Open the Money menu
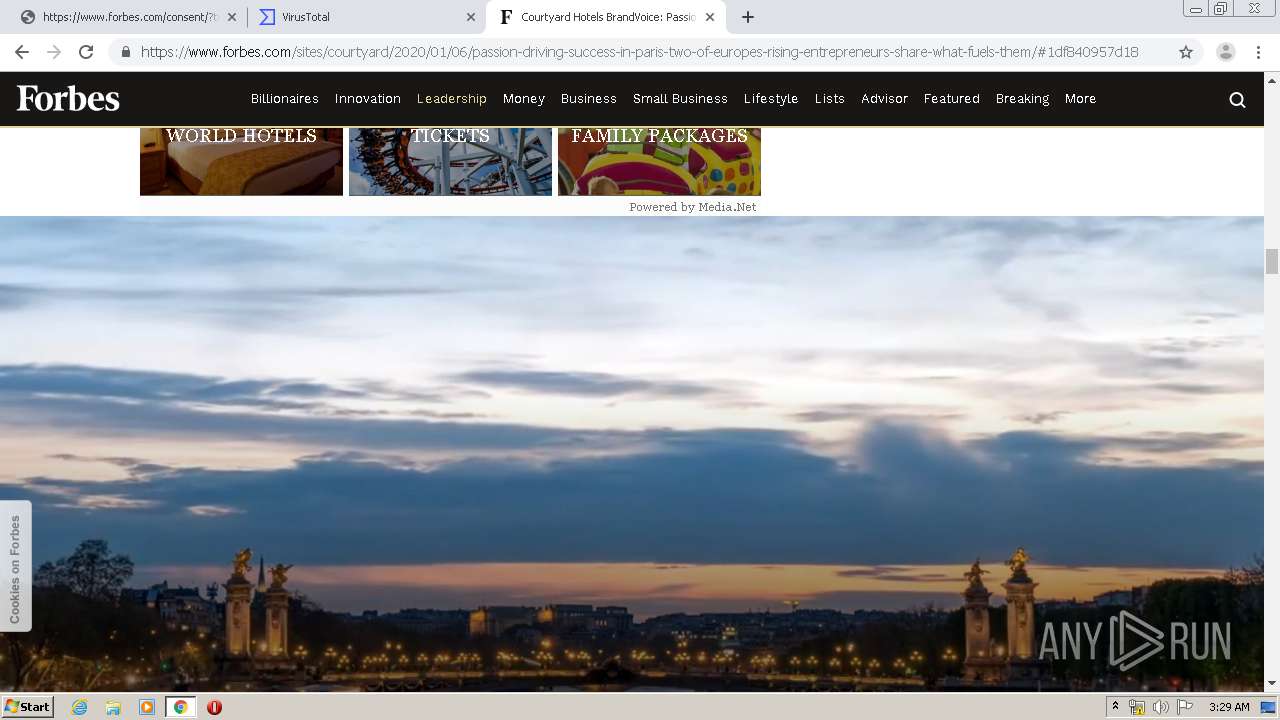Image resolution: width=1280 pixels, height=720 pixels. (x=524, y=99)
